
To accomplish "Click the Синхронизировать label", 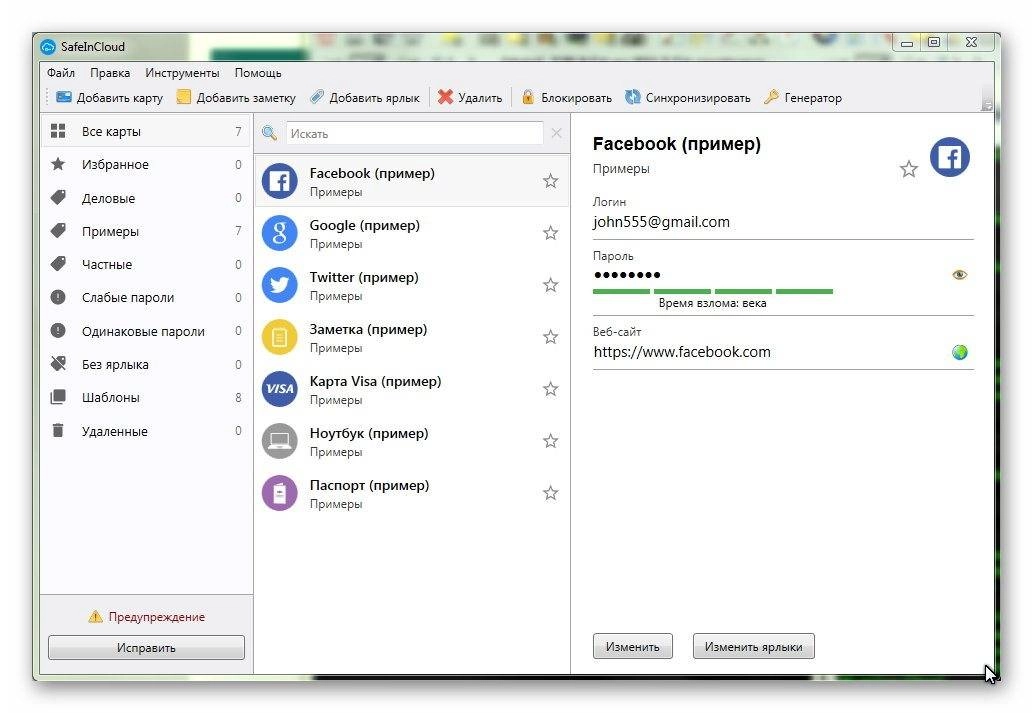I will [698, 98].
